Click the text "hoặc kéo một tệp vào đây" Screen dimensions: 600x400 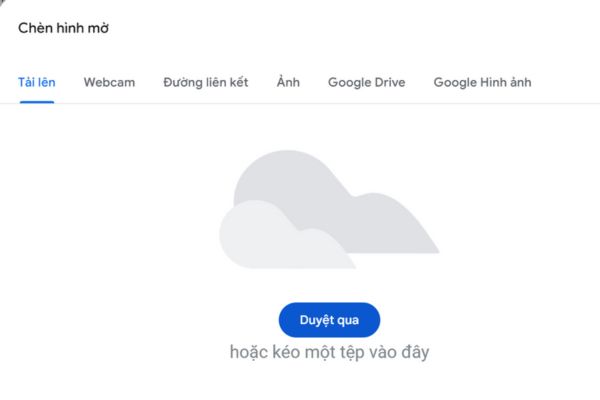(329, 353)
